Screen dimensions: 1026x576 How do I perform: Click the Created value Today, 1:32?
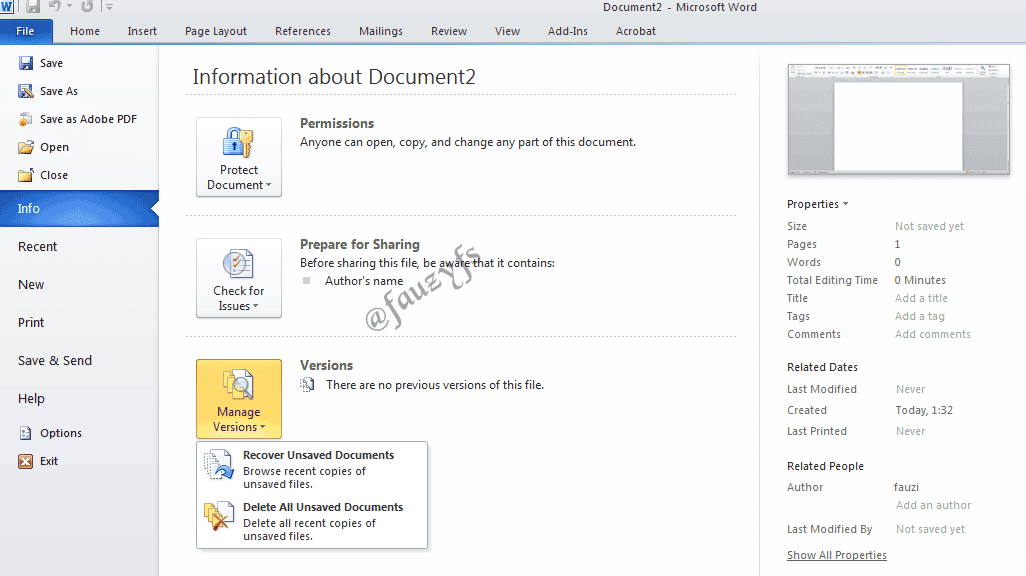point(924,410)
